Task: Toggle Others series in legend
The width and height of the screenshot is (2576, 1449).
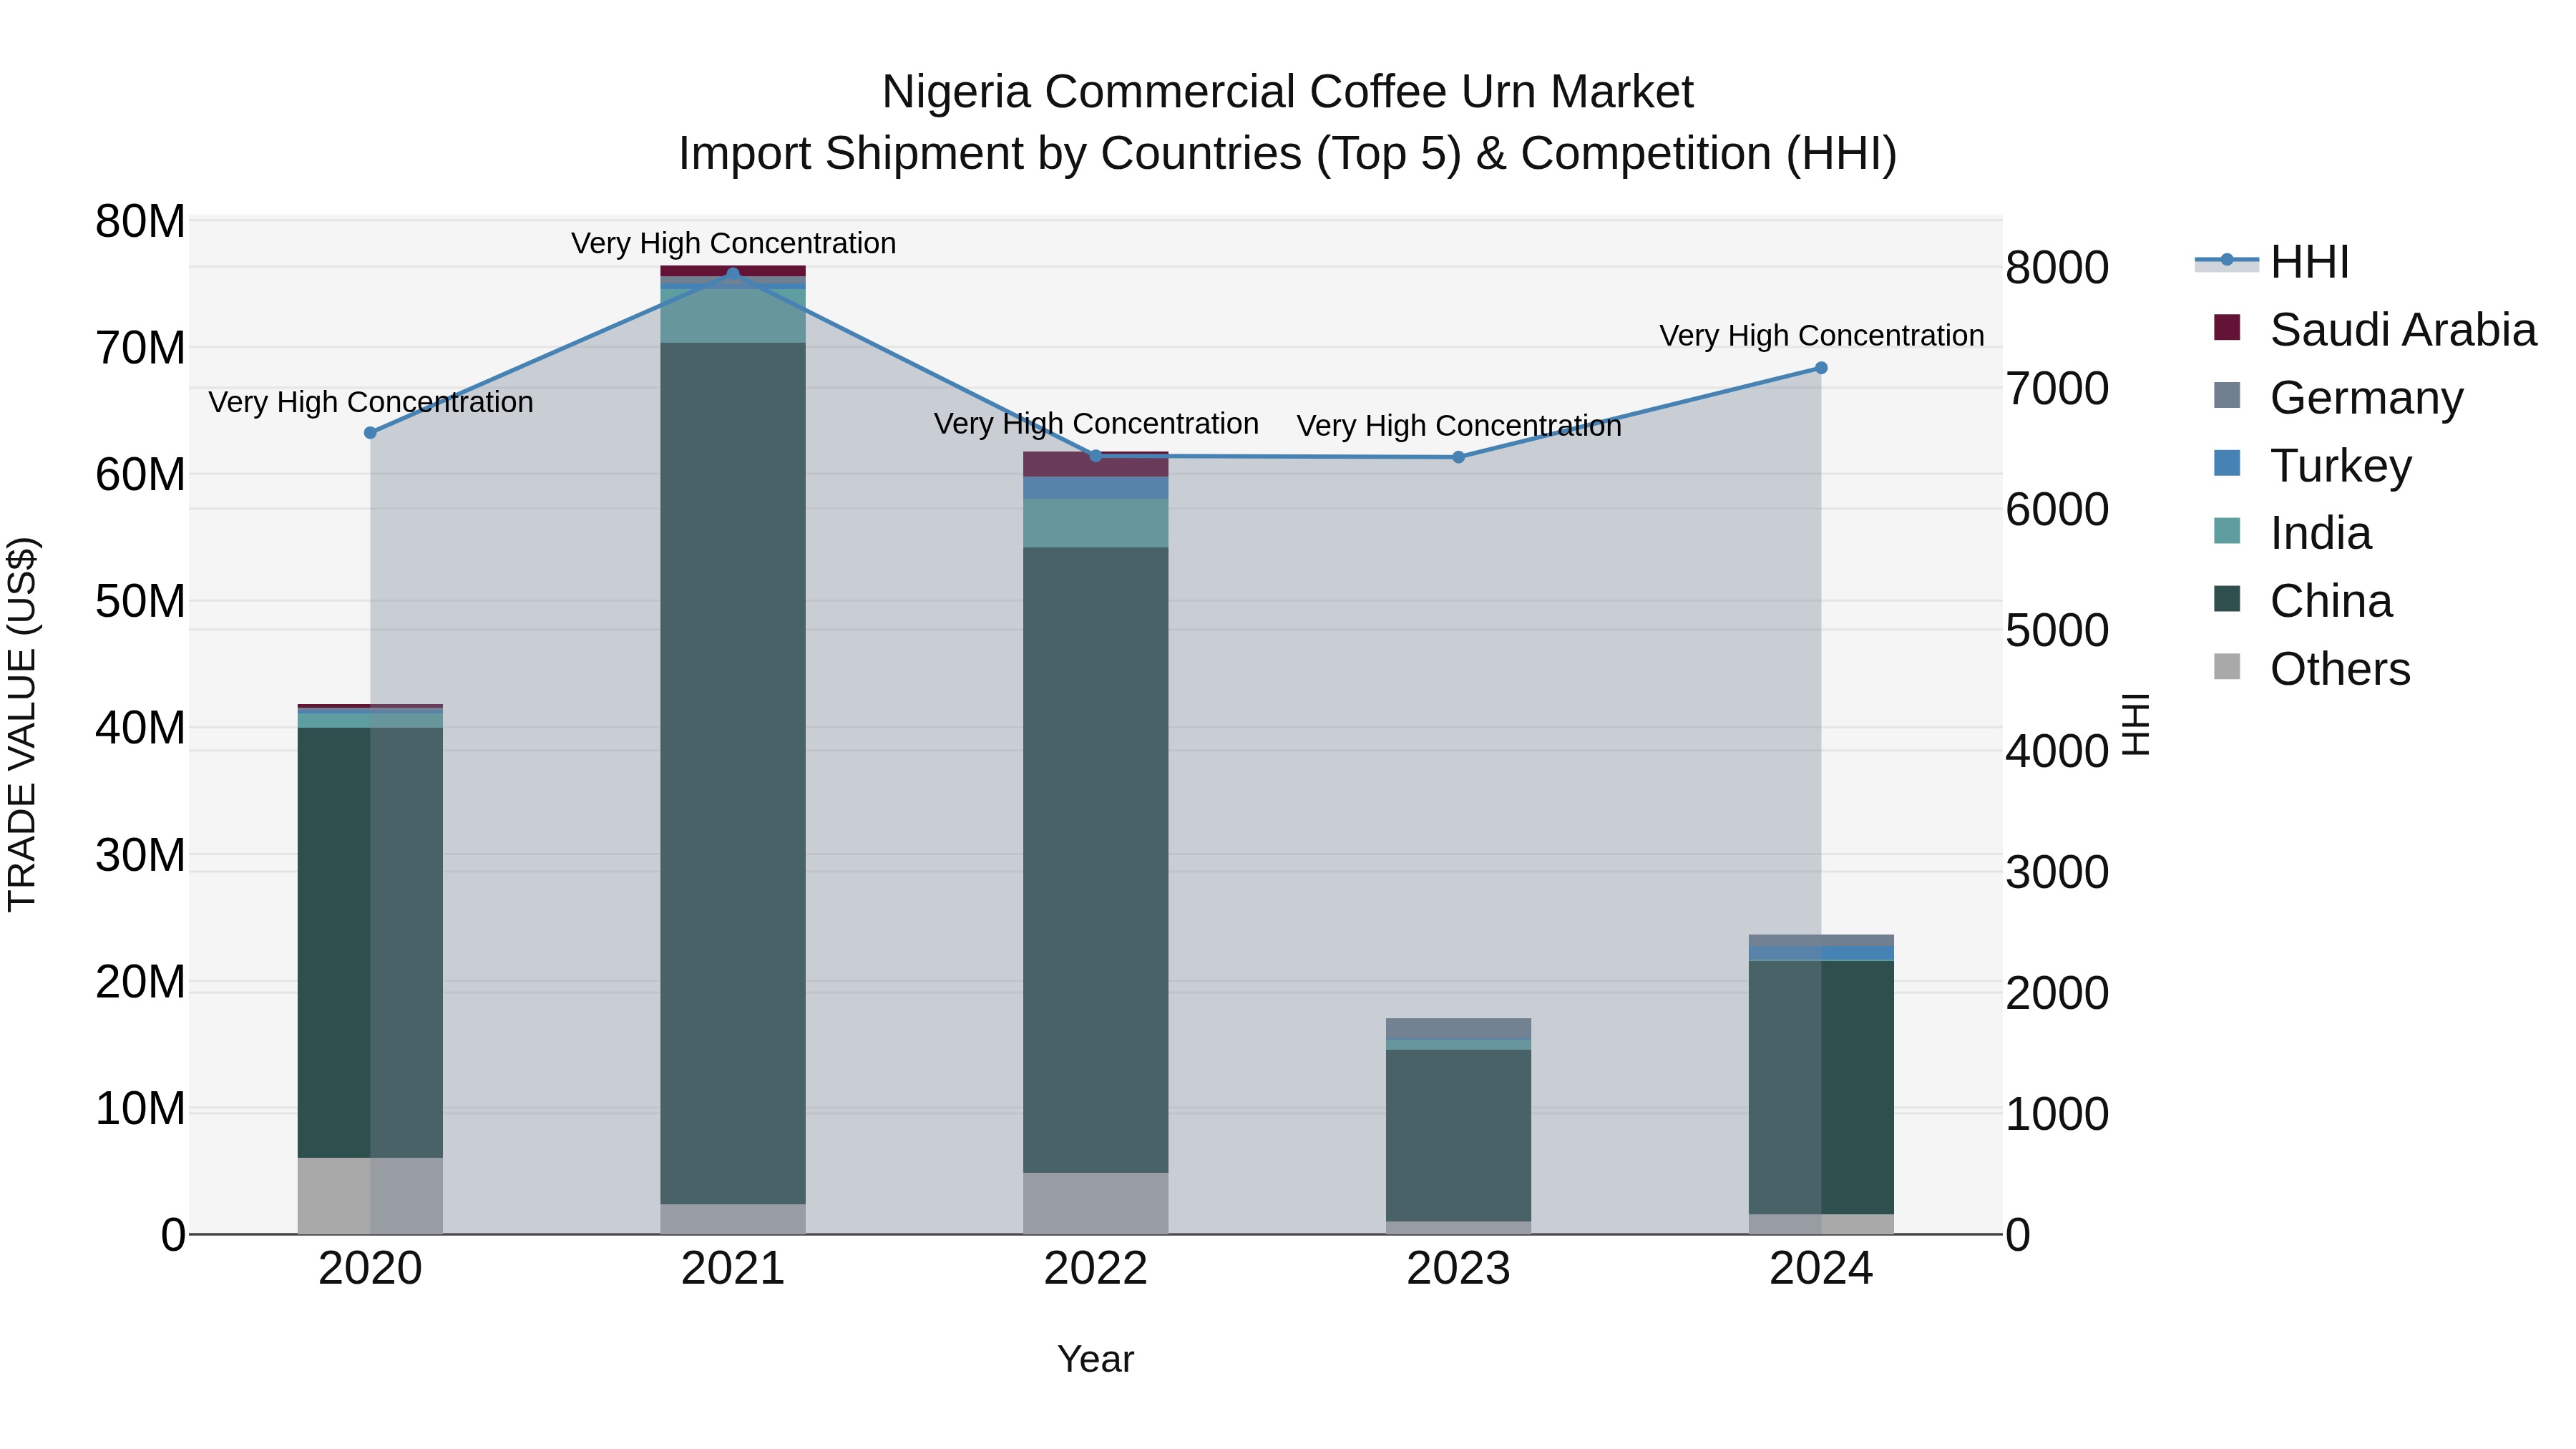Action: pos(2311,669)
